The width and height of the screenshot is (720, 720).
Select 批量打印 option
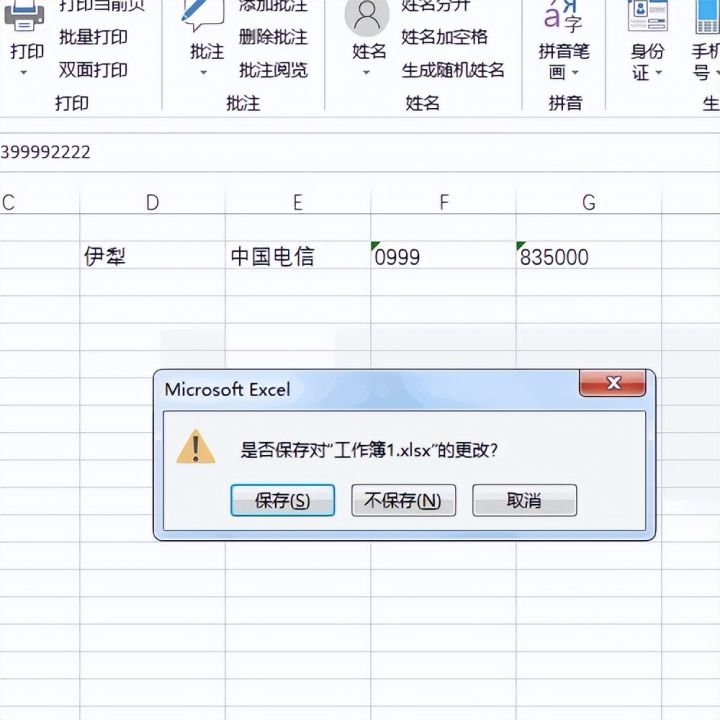tap(93, 37)
